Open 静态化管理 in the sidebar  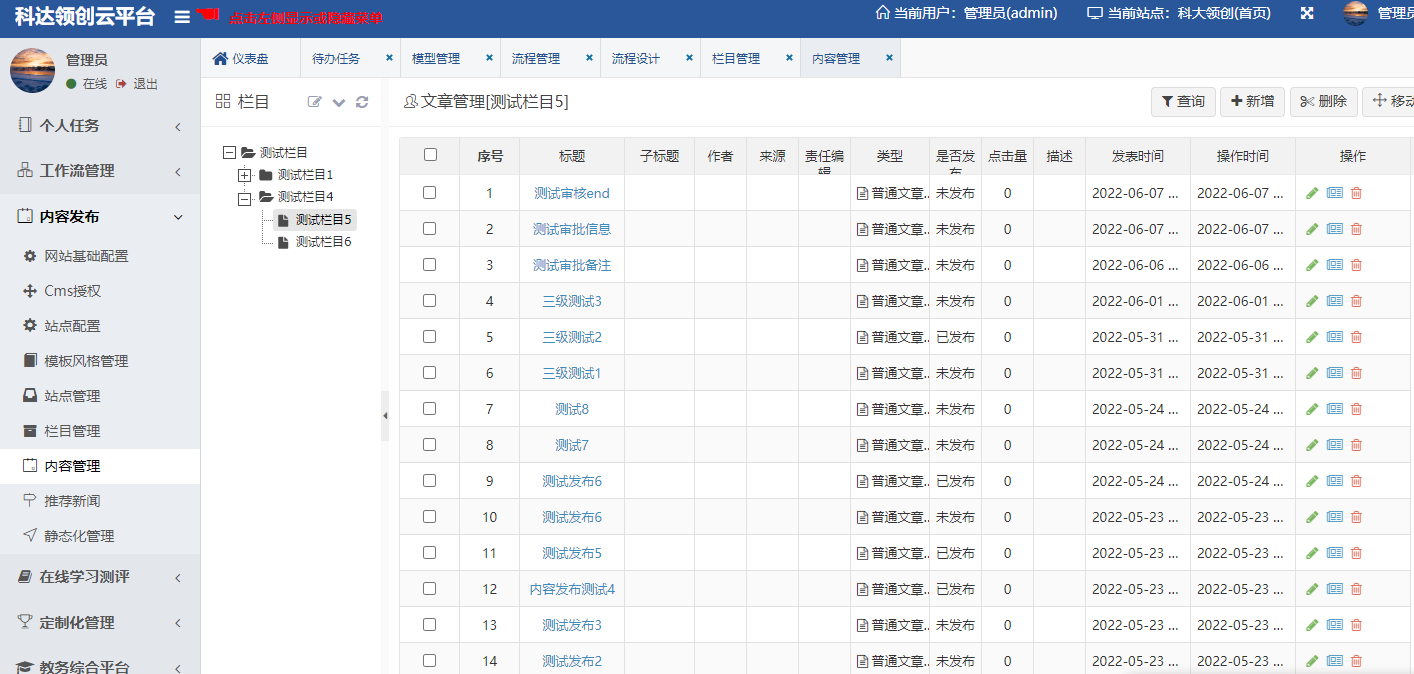click(79, 536)
